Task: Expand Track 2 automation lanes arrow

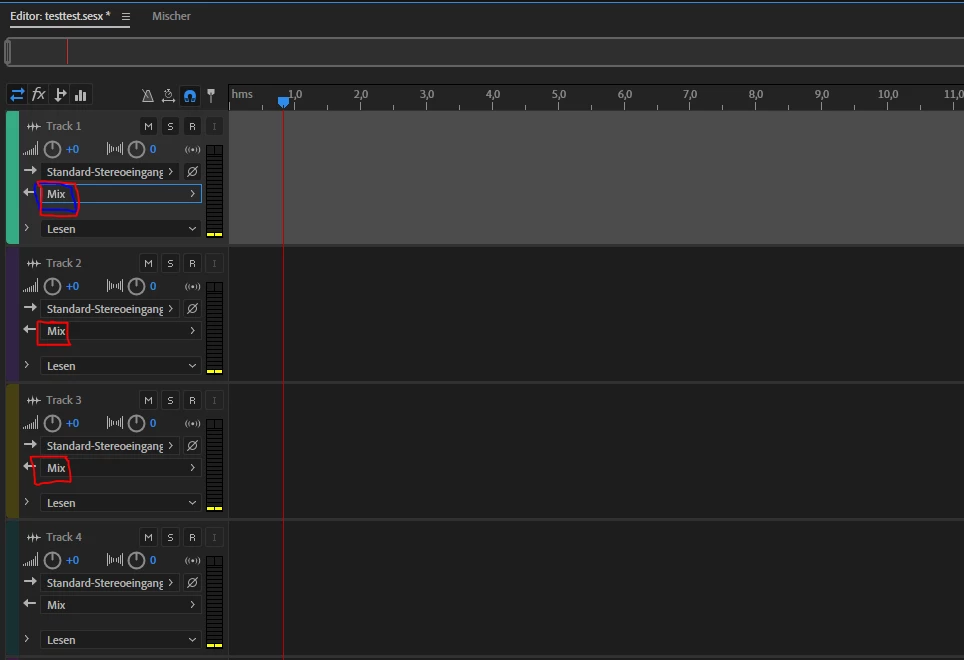Action: coord(26,365)
